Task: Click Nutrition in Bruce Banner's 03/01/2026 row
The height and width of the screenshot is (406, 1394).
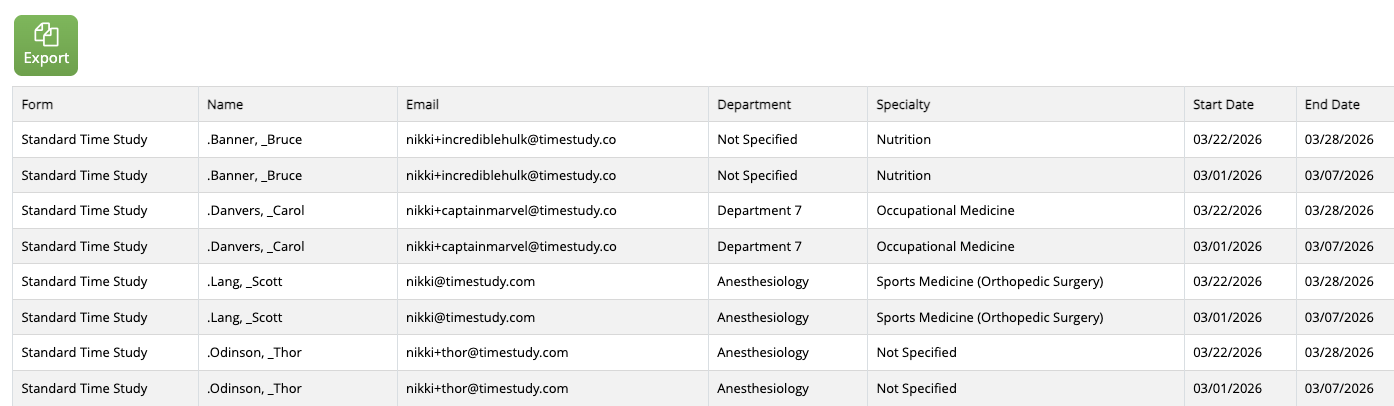Action: coord(903,175)
